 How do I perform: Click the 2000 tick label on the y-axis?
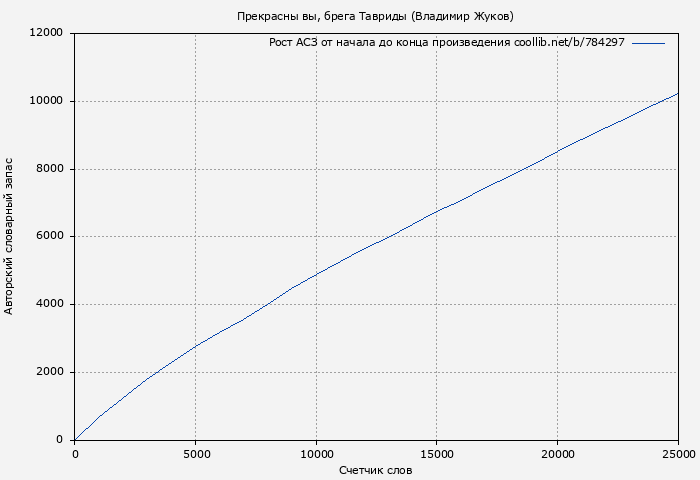click(50, 372)
